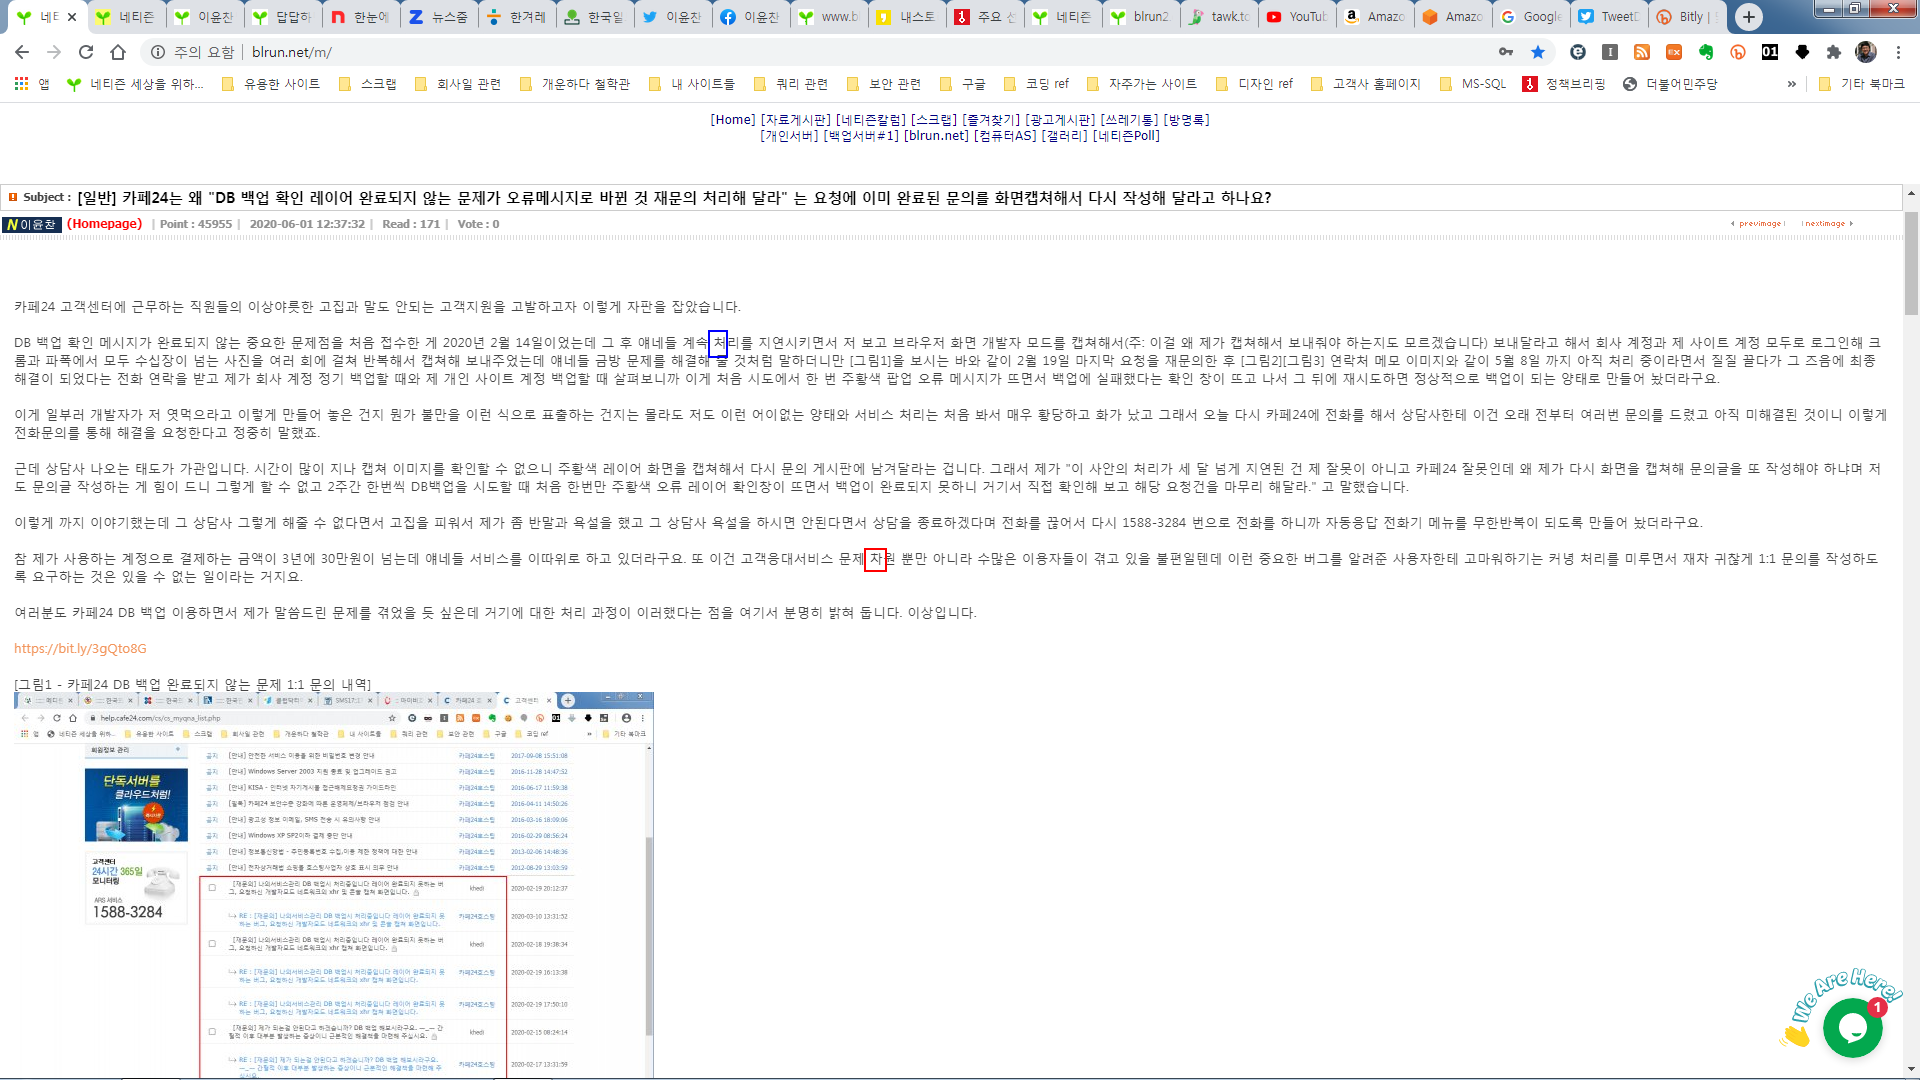Viewport: 1920px width, 1080px height.
Task: Click the scrollbar down arrow at bottom right
Action: tap(1910, 1069)
